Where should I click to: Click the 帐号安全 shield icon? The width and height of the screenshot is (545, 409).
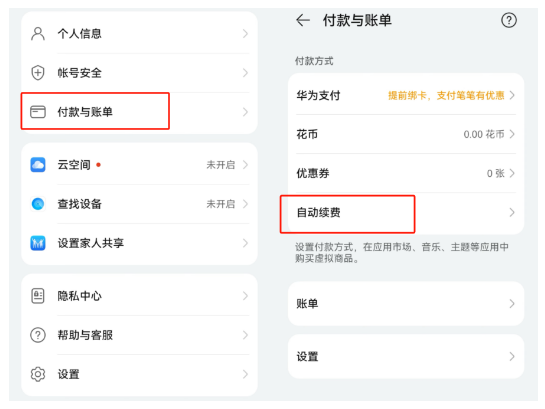click(x=38, y=73)
